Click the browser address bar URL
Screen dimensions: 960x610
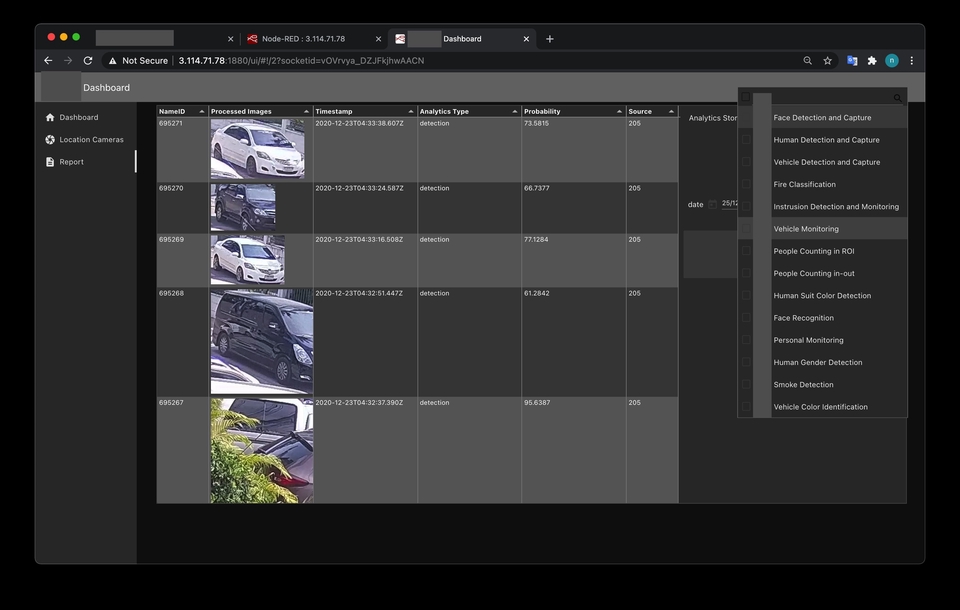tap(301, 61)
